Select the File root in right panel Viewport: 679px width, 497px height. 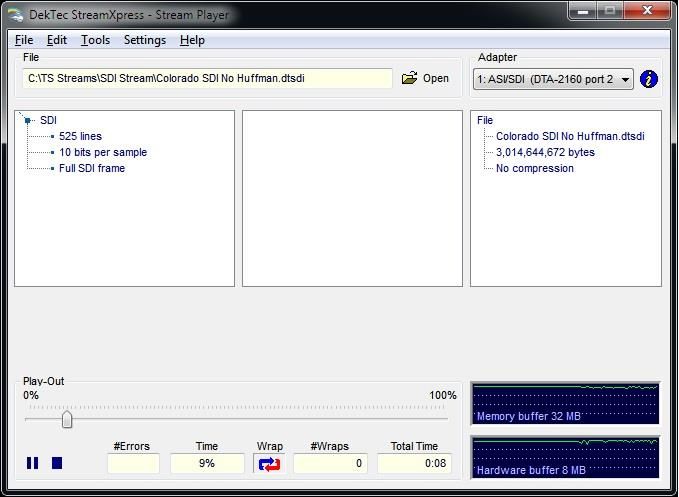485,120
